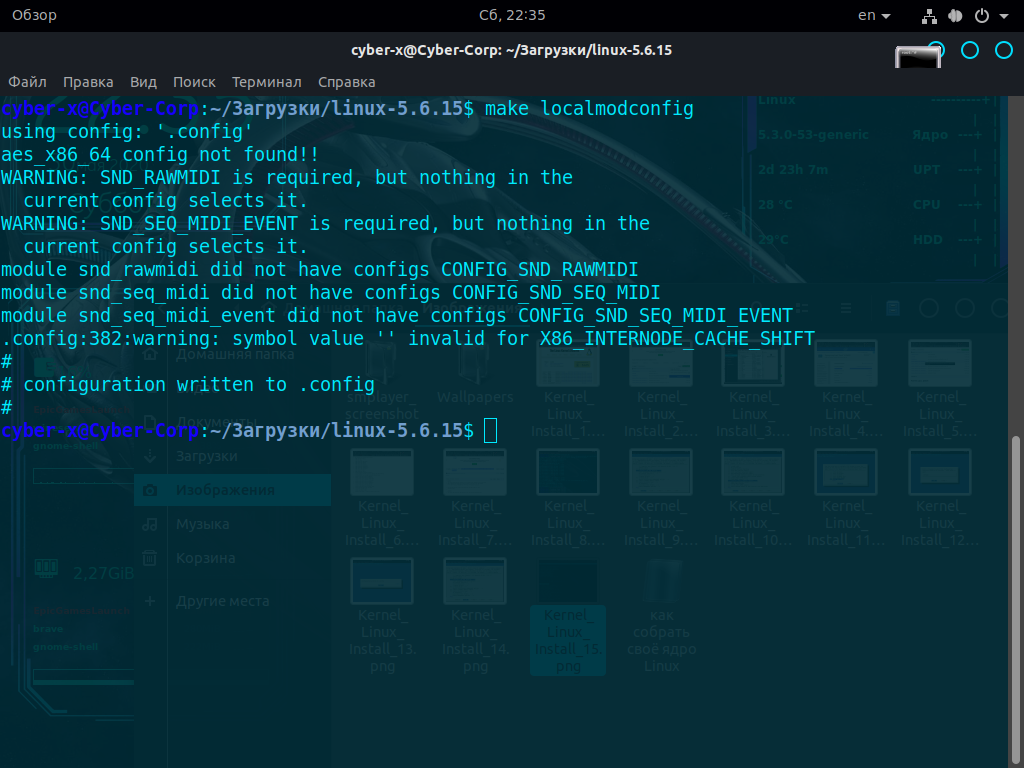This screenshot has height=768, width=1024.
Task: Select Другие места in file manager sidebar behind
Action: pos(222,601)
